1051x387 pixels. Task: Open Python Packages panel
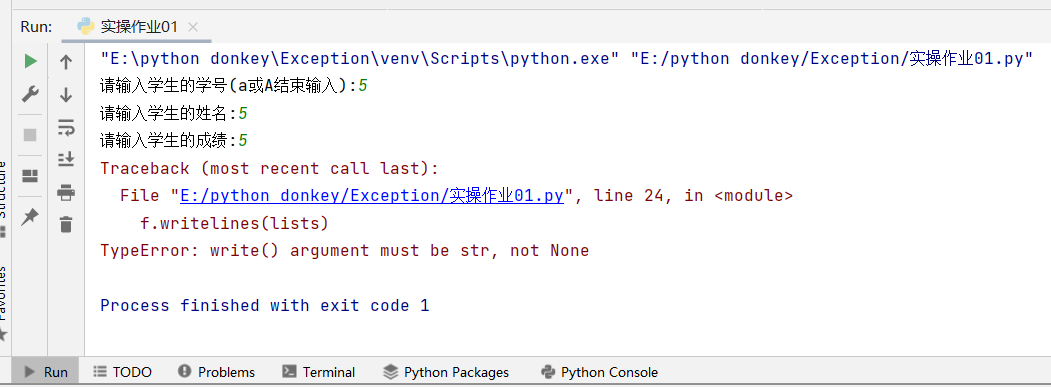[x=446, y=372]
